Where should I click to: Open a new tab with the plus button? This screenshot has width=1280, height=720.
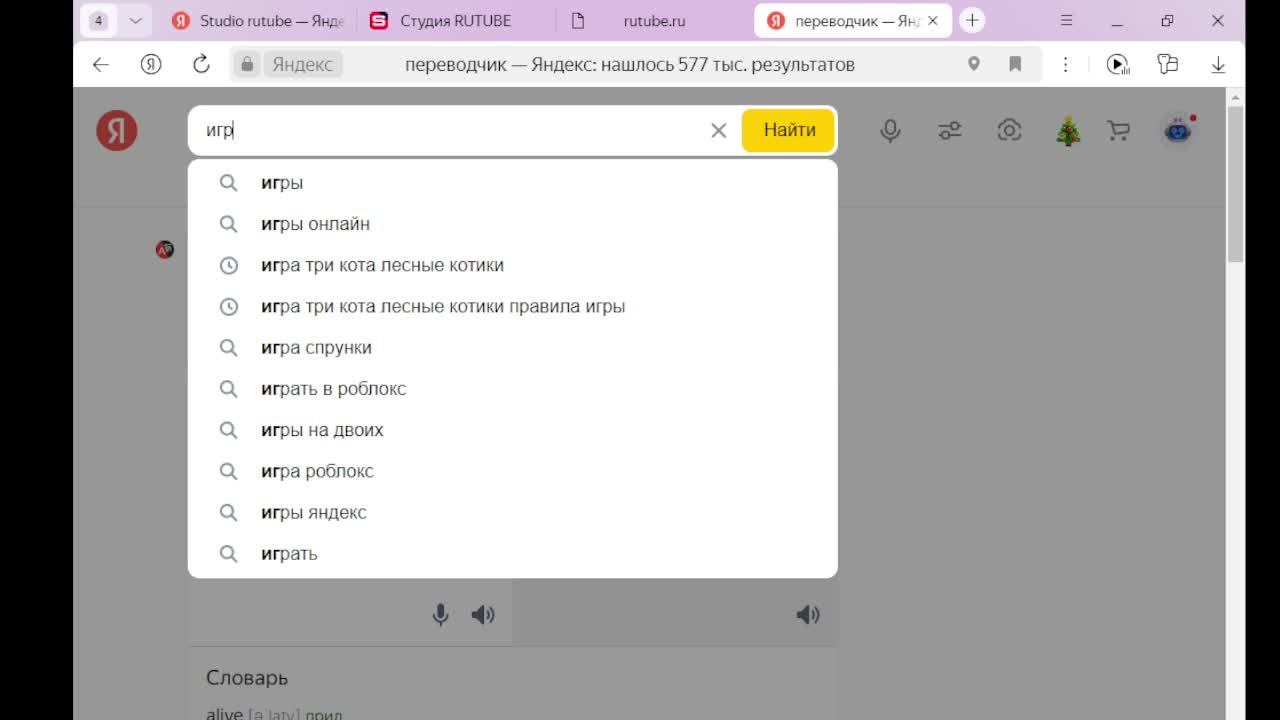[971, 21]
